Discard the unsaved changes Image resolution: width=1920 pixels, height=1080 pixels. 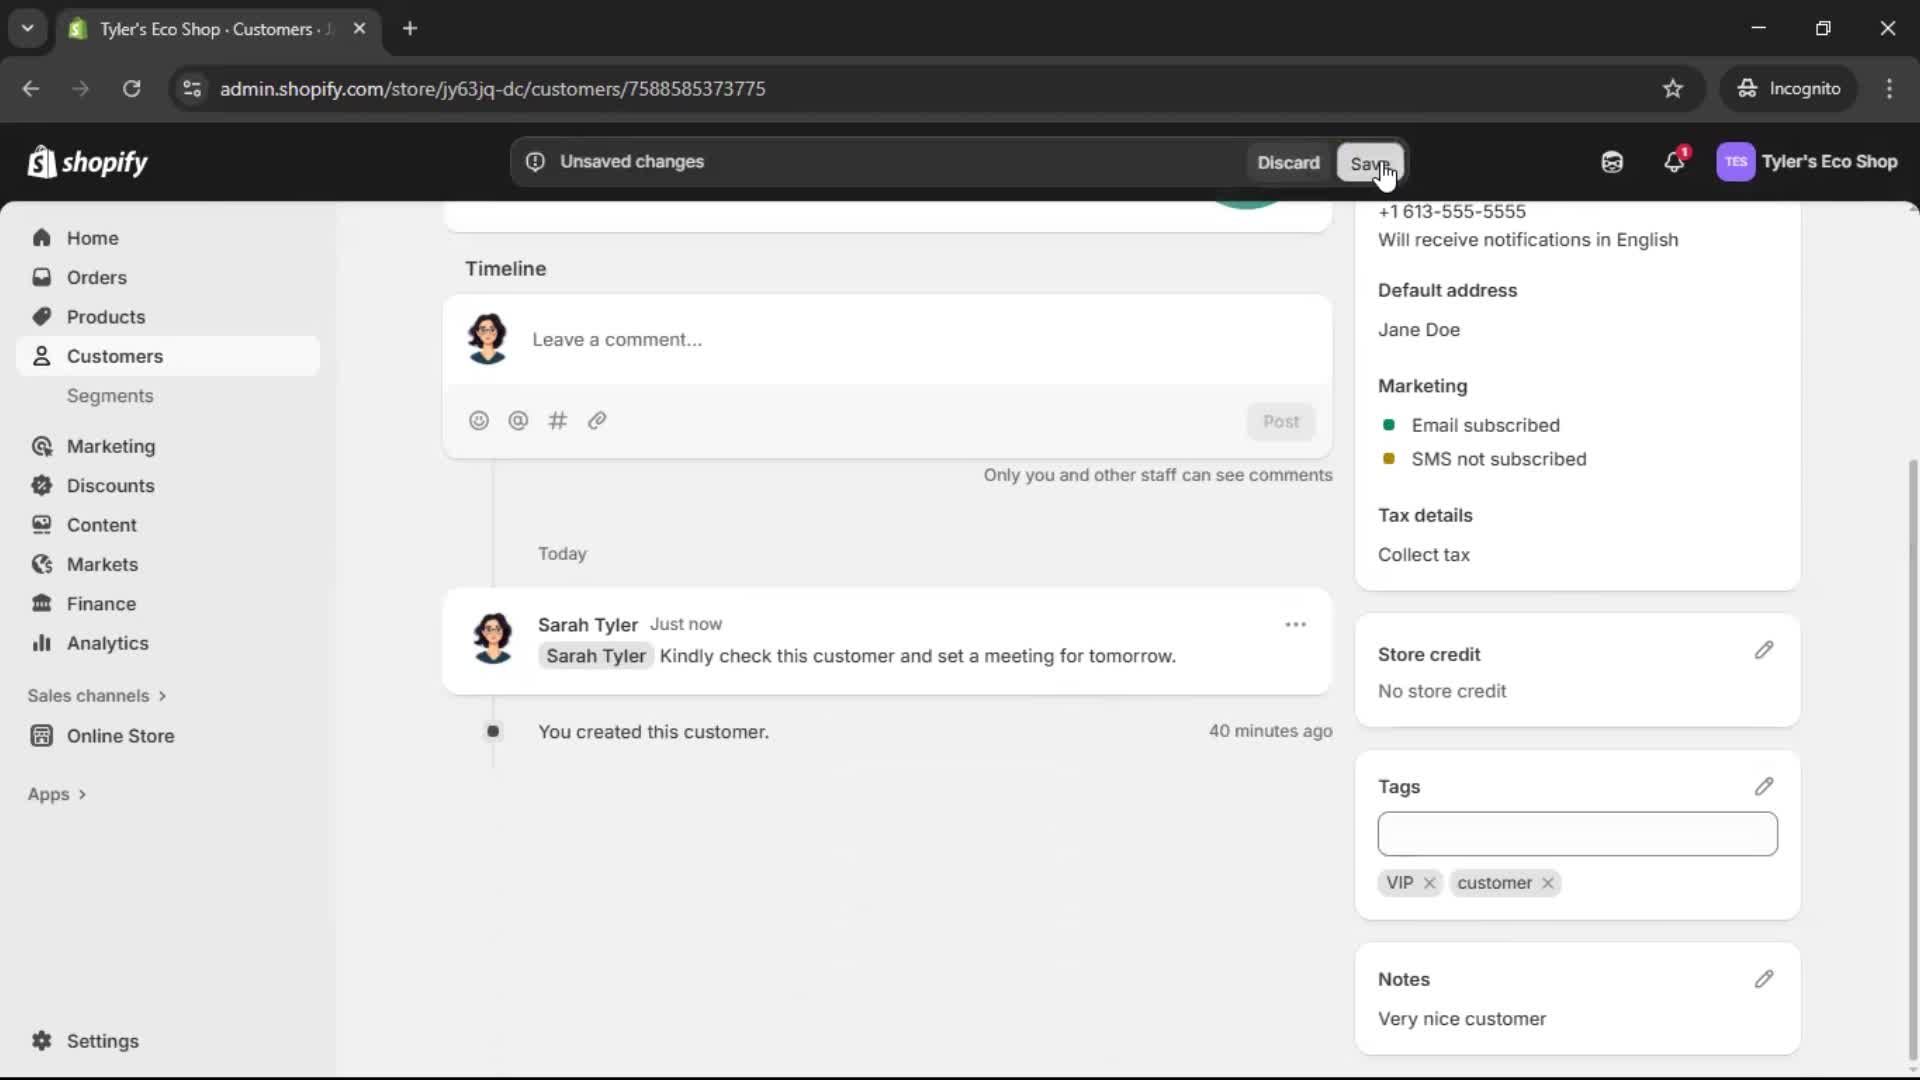coord(1288,161)
